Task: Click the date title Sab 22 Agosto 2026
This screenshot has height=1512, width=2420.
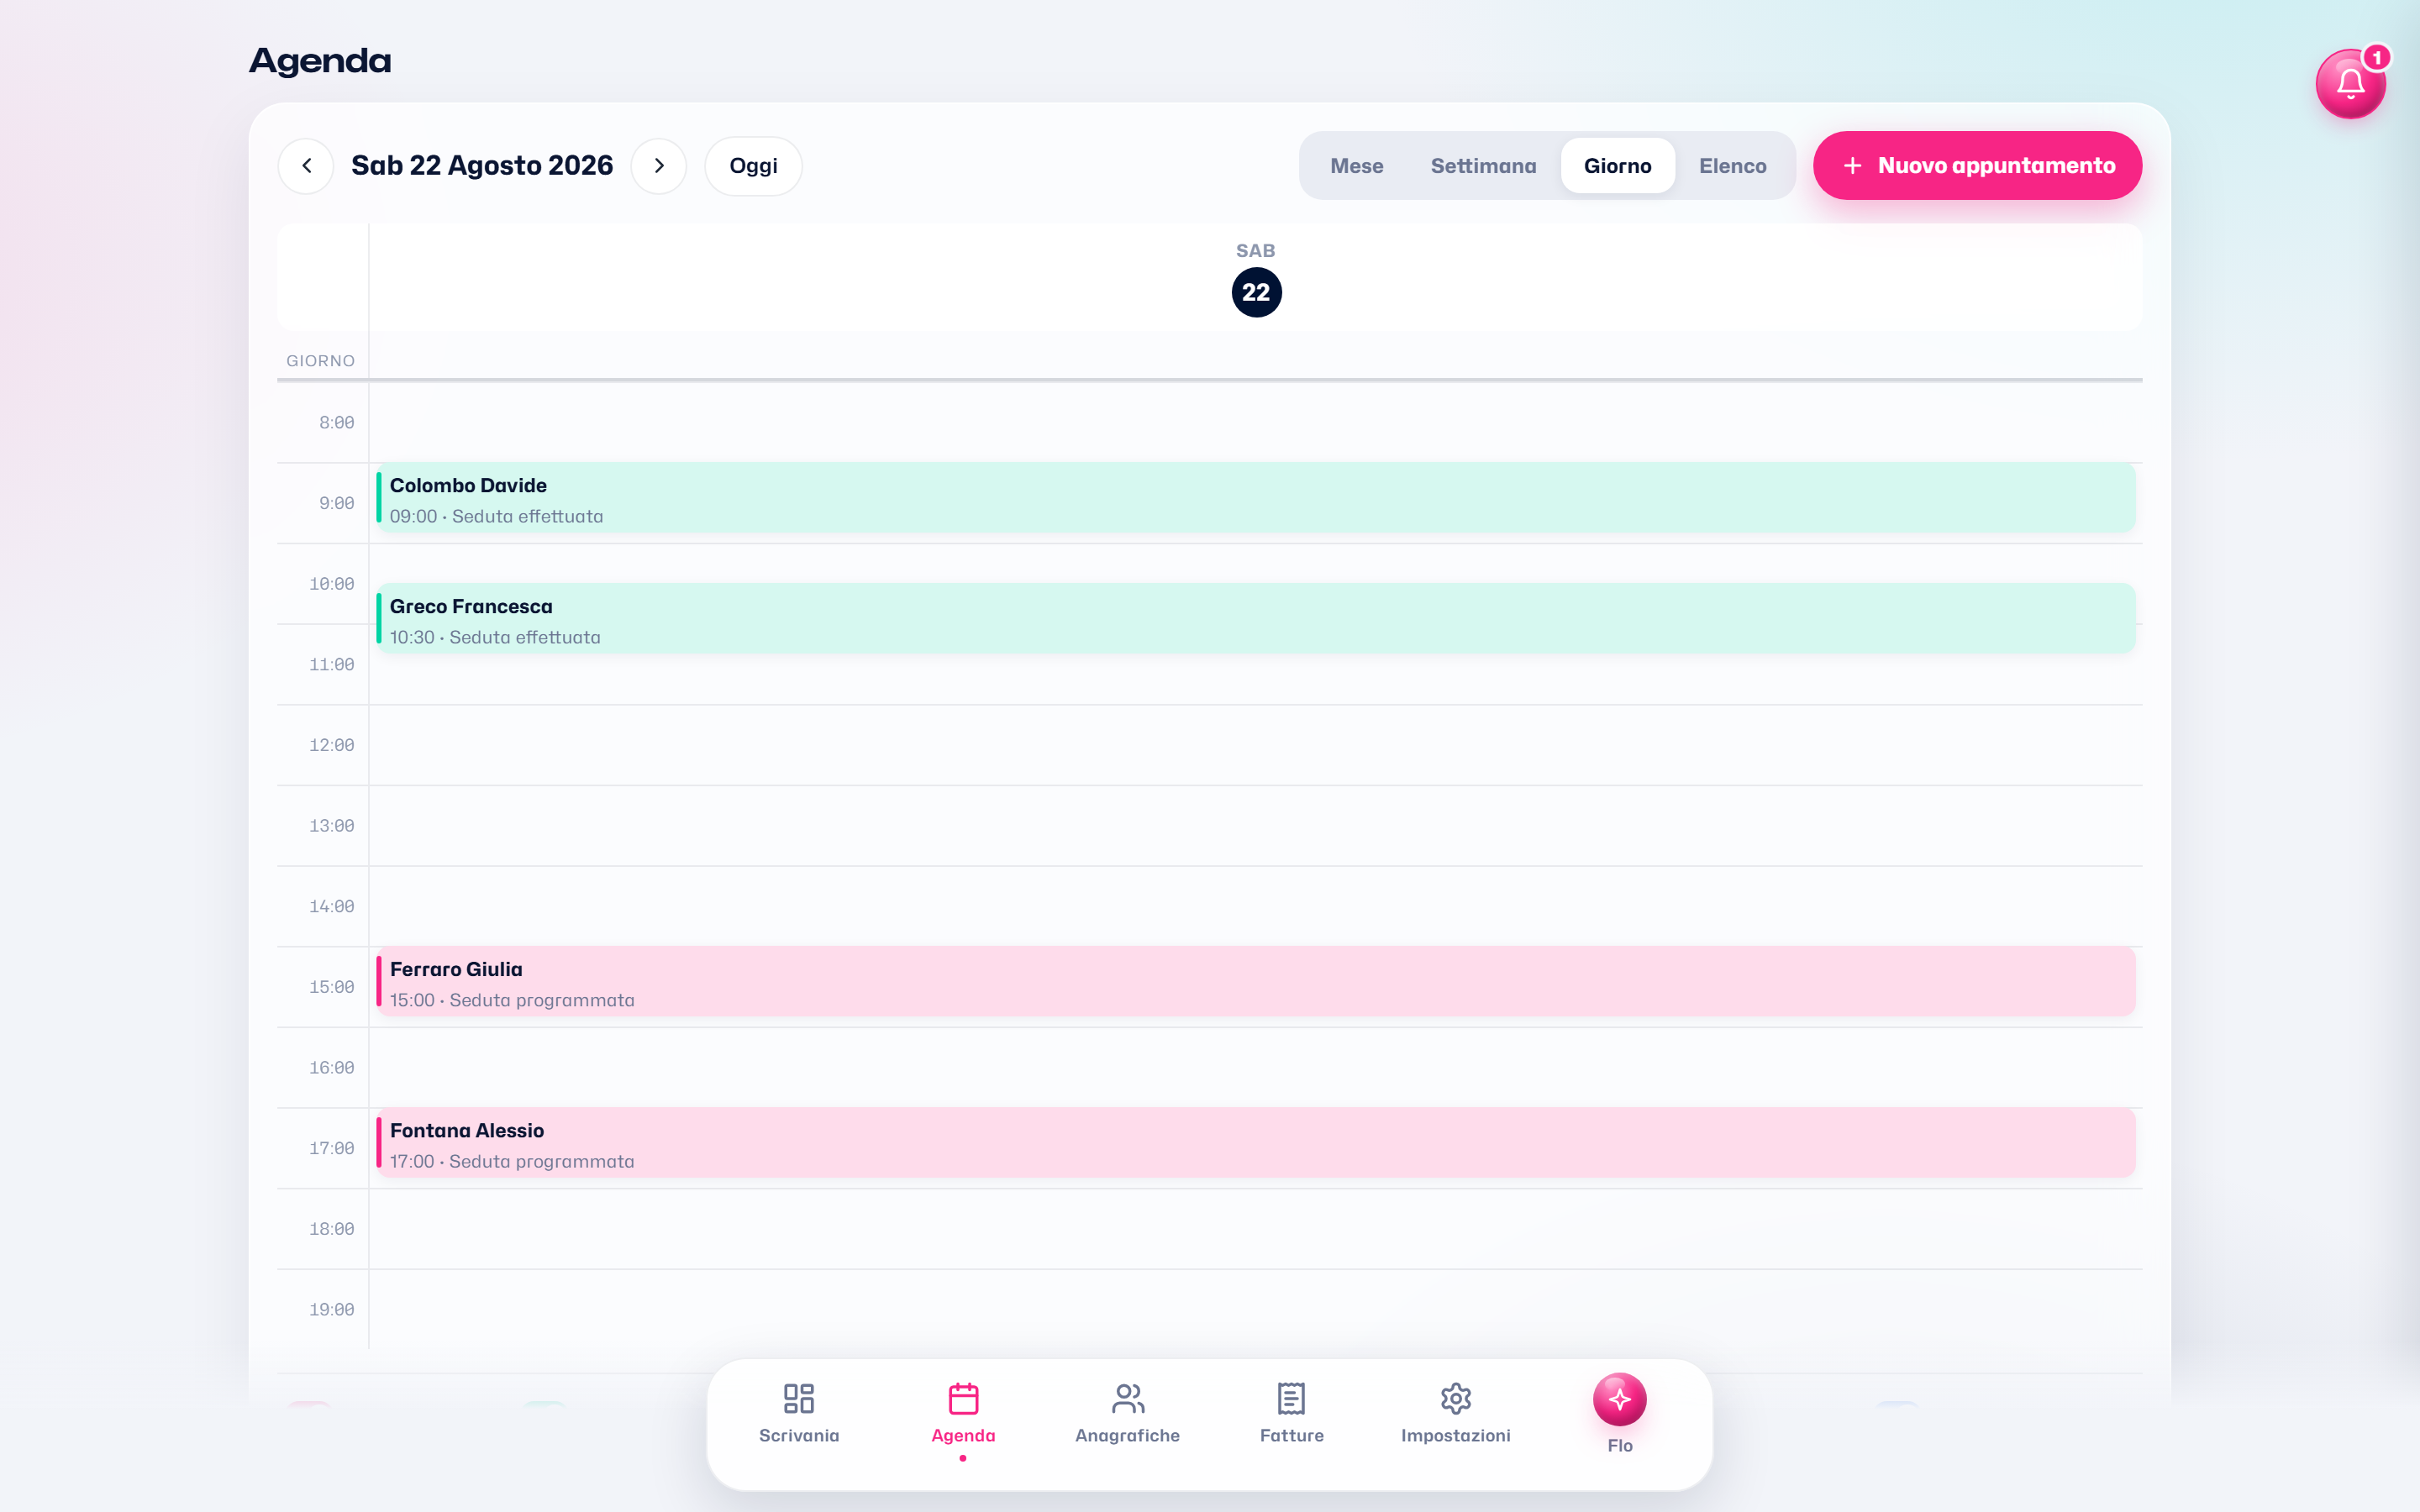Action: click(x=482, y=166)
